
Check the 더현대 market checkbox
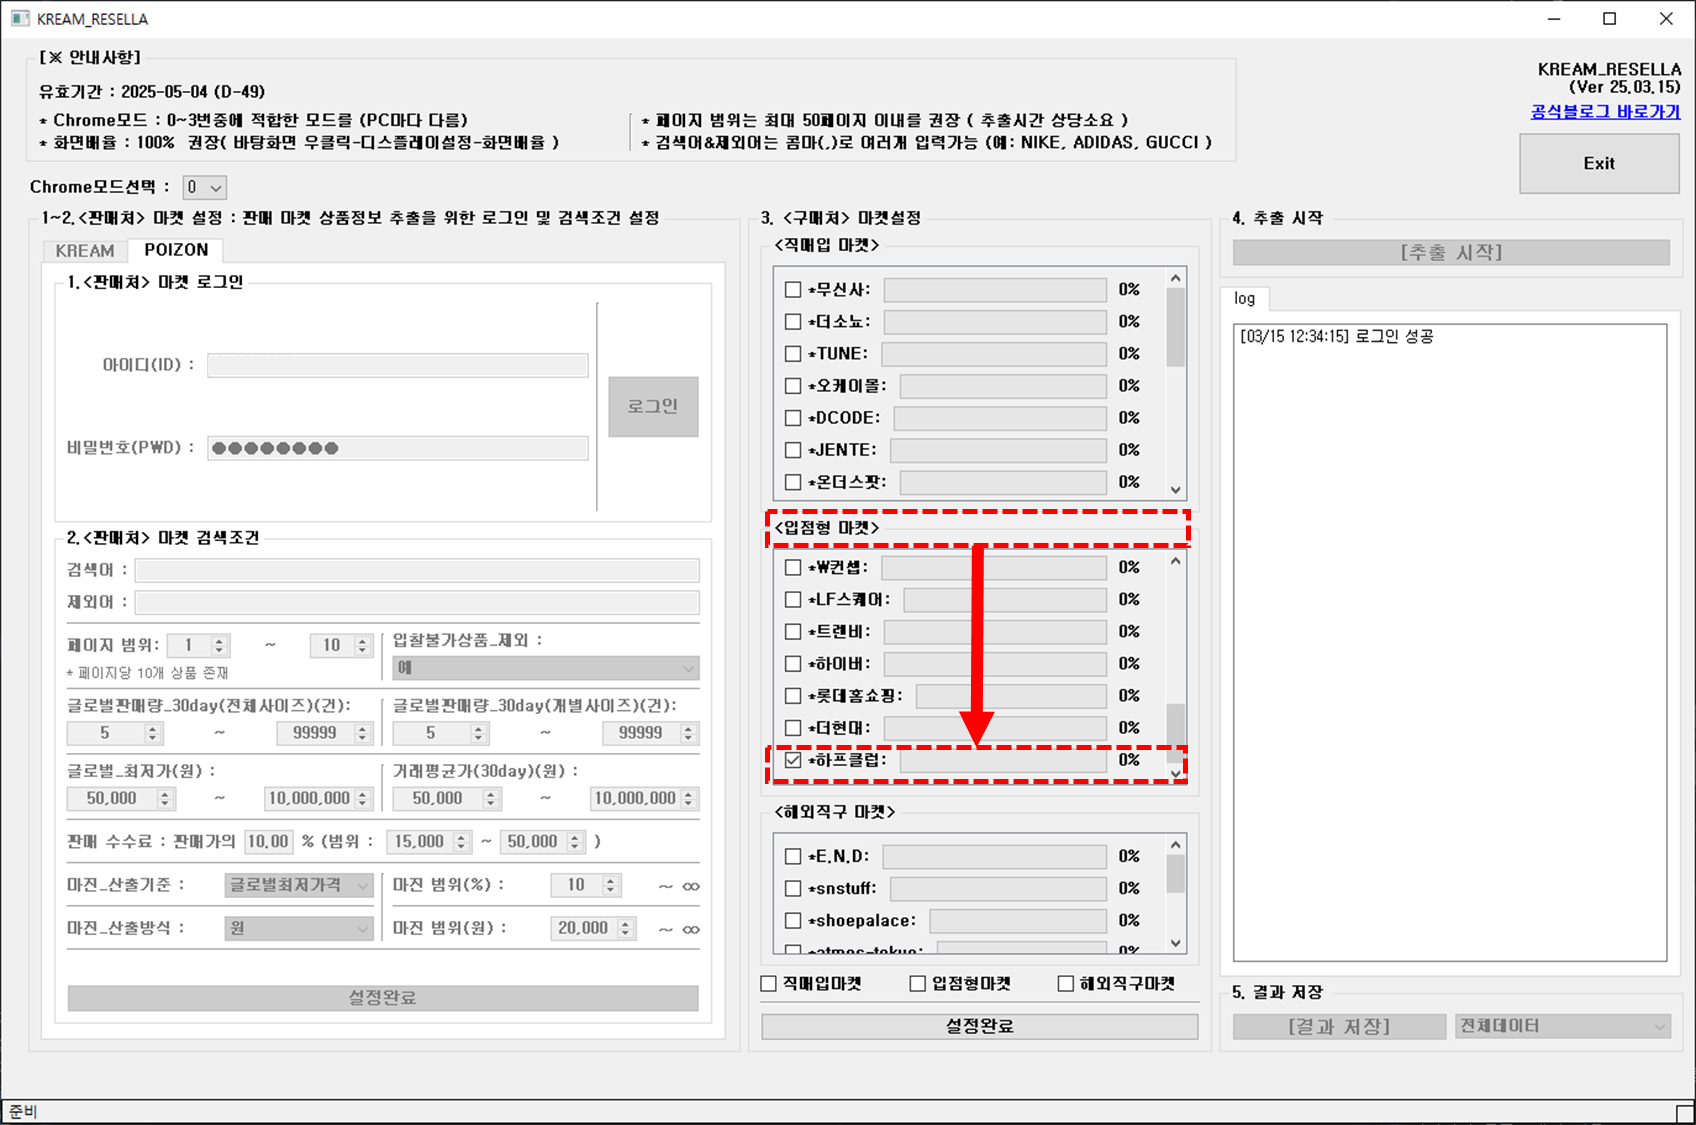point(793,728)
